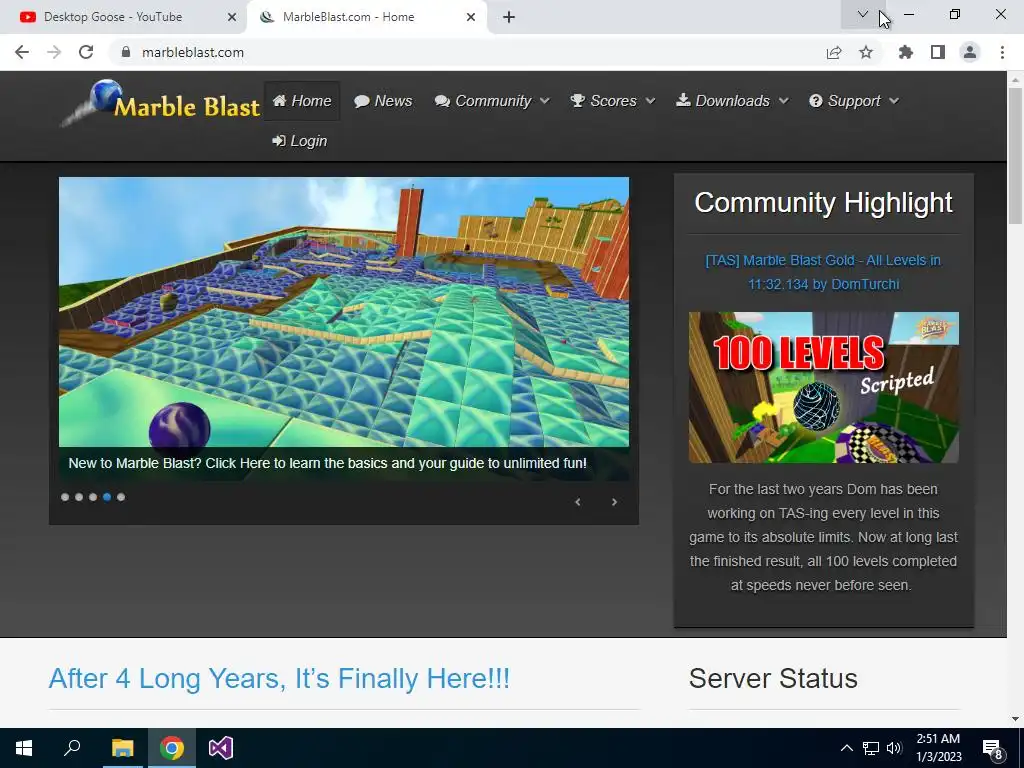The image size is (1024, 768).
Task: Click the New to Marble Blast caption
Action: [327, 463]
